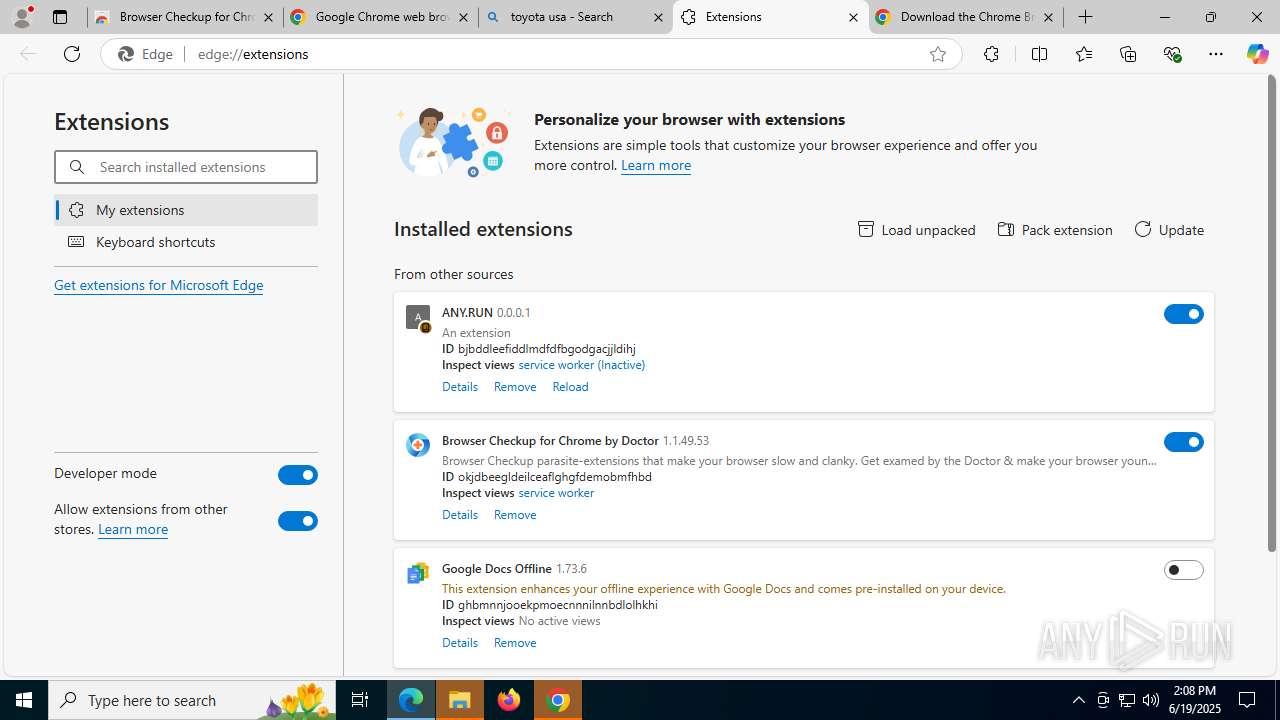The height and width of the screenshot is (720, 1280).
Task: Switch to Browser Checkup for Chrome tab
Action: coord(185,17)
